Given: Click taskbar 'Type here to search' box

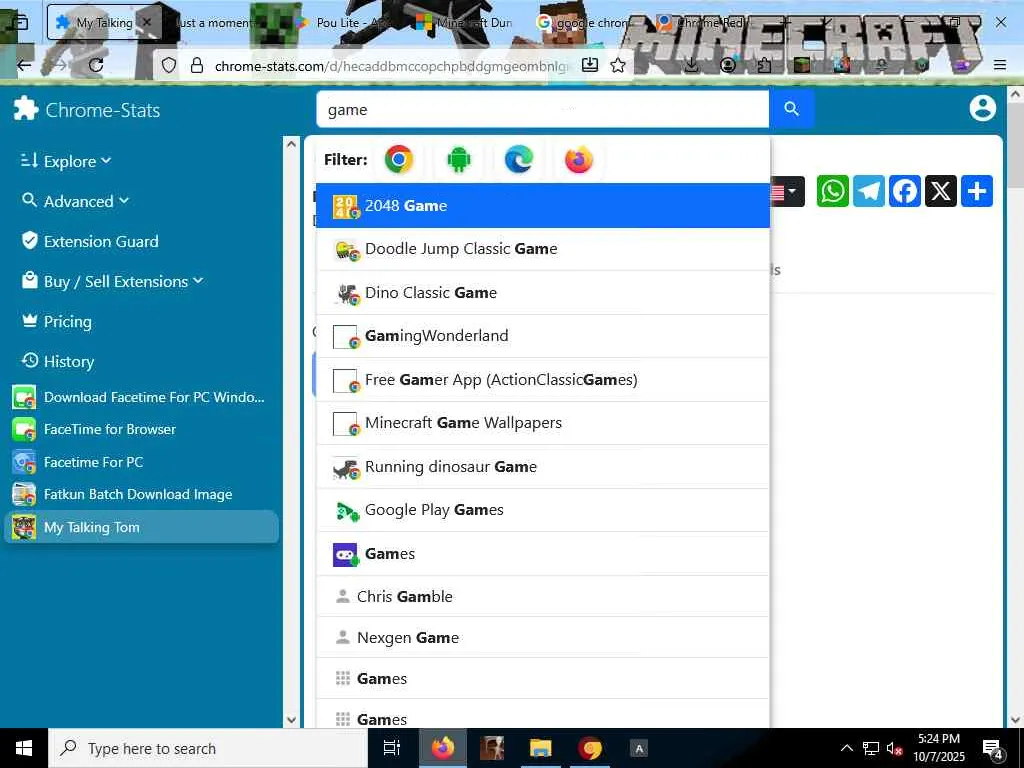Looking at the screenshot, I should click(x=208, y=748).
